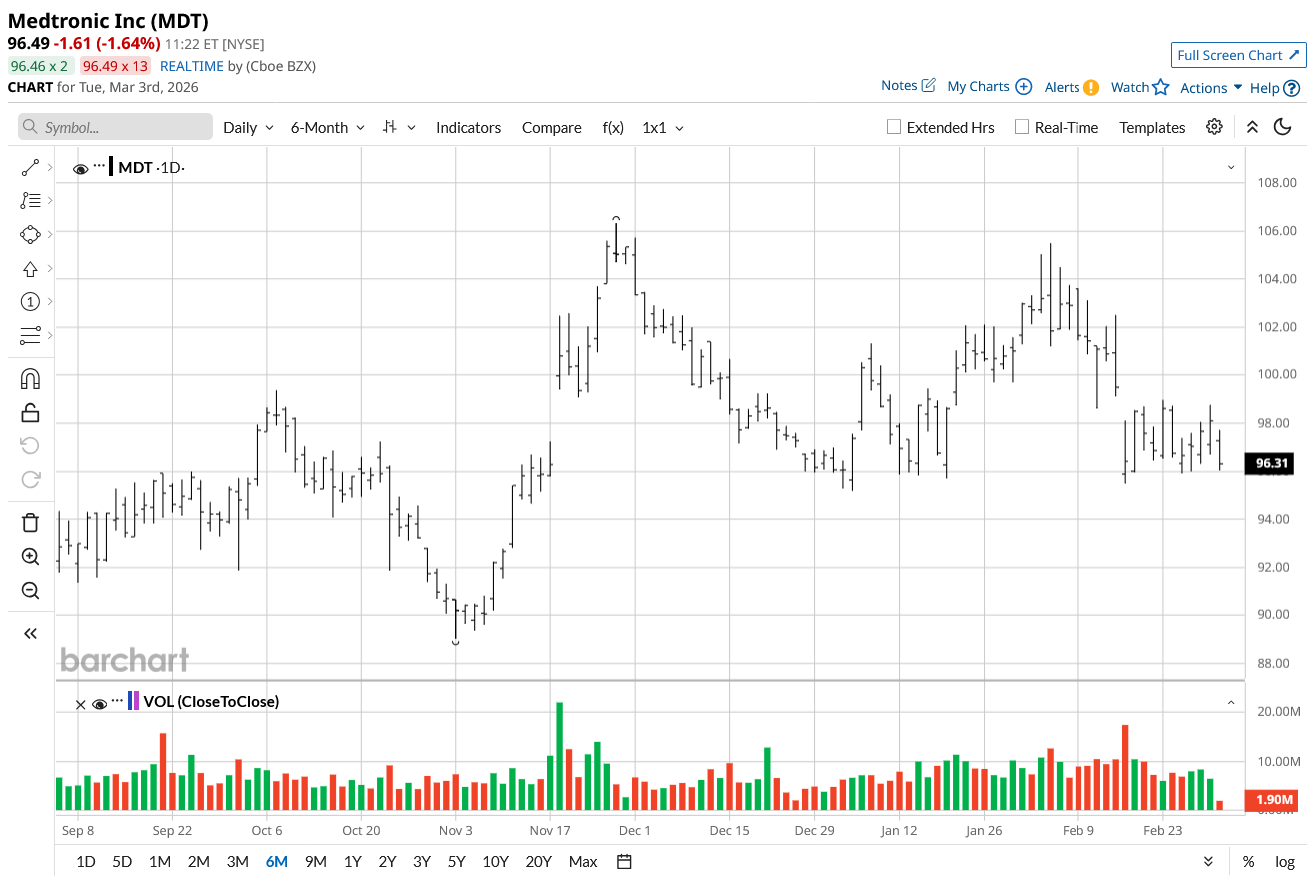Screen dimensions: 1308x876
Task: Click the MDT black series color swatch
Action: coord(111,167)
